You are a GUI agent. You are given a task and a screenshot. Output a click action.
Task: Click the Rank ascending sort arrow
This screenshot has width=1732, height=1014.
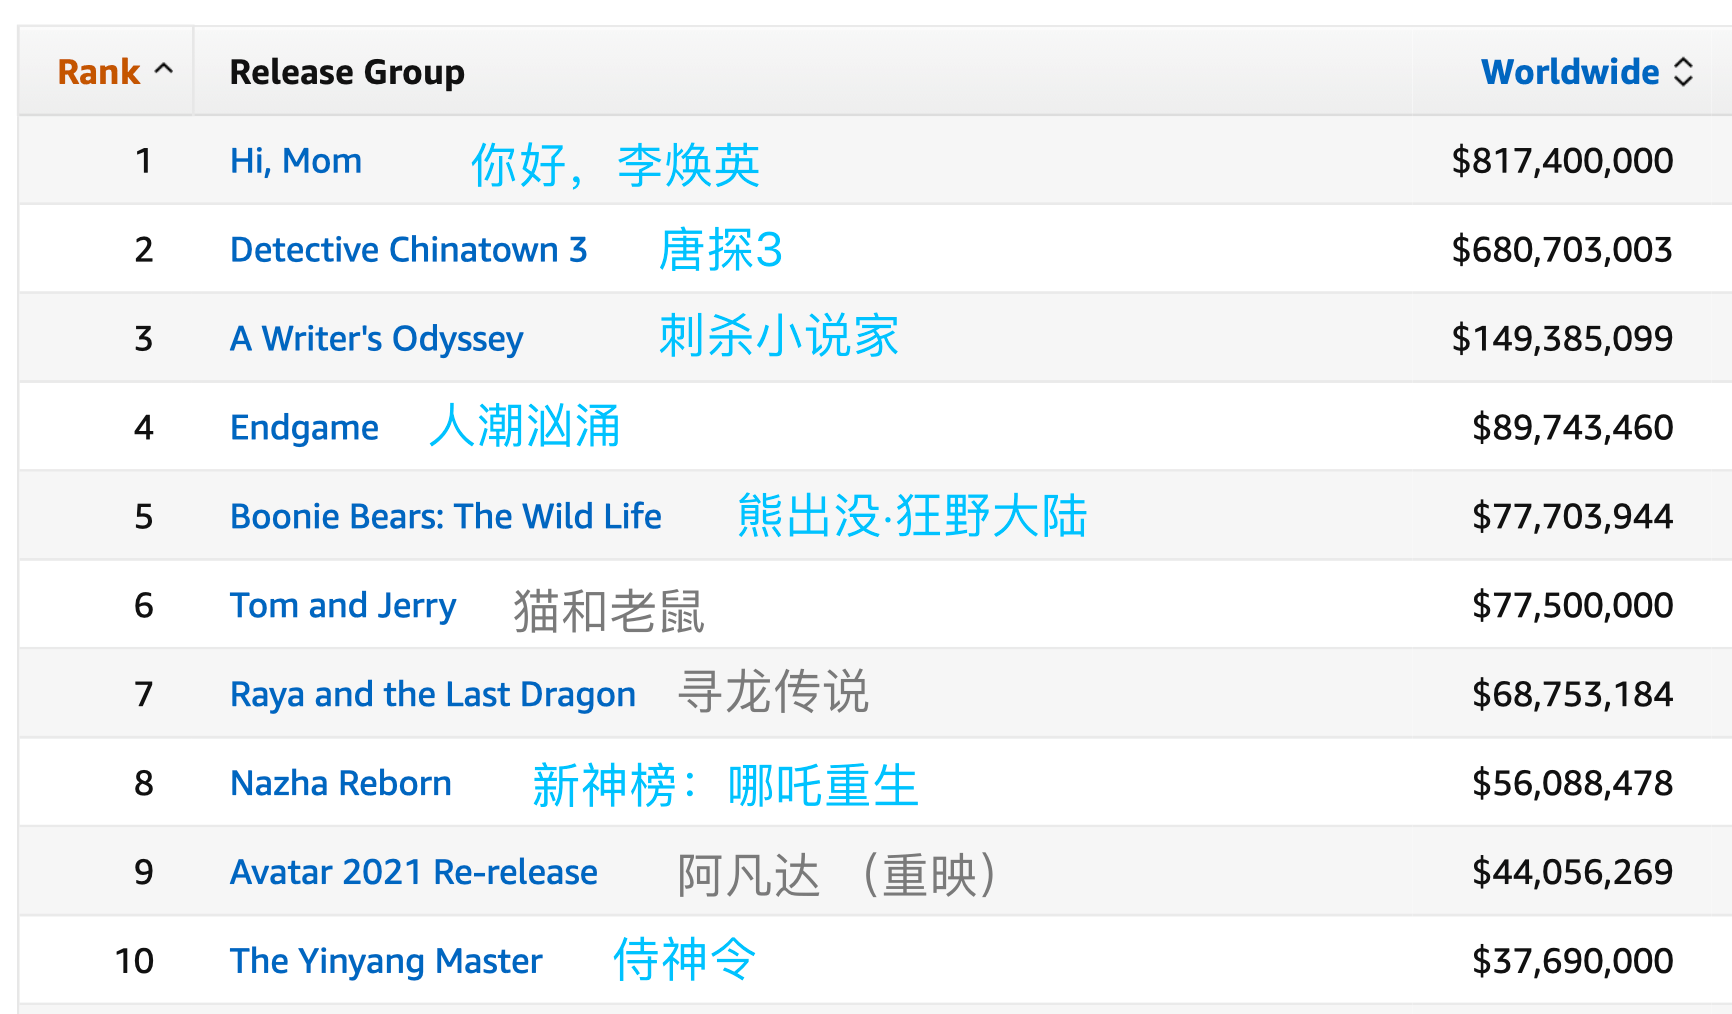click(164, 70)
